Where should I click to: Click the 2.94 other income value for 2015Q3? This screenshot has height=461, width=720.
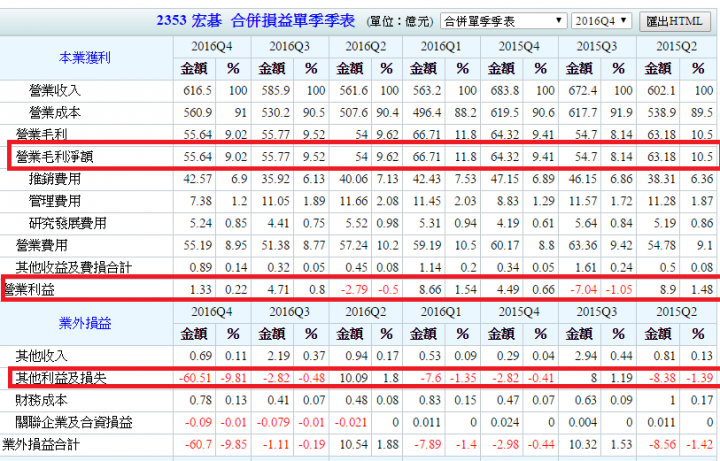point(585,356)
